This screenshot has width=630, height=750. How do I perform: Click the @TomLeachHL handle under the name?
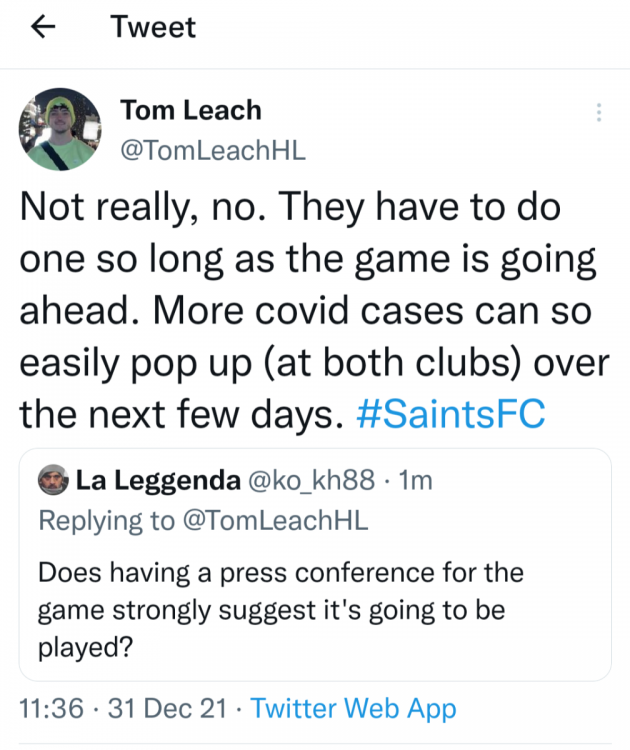[x=212, y=150]
